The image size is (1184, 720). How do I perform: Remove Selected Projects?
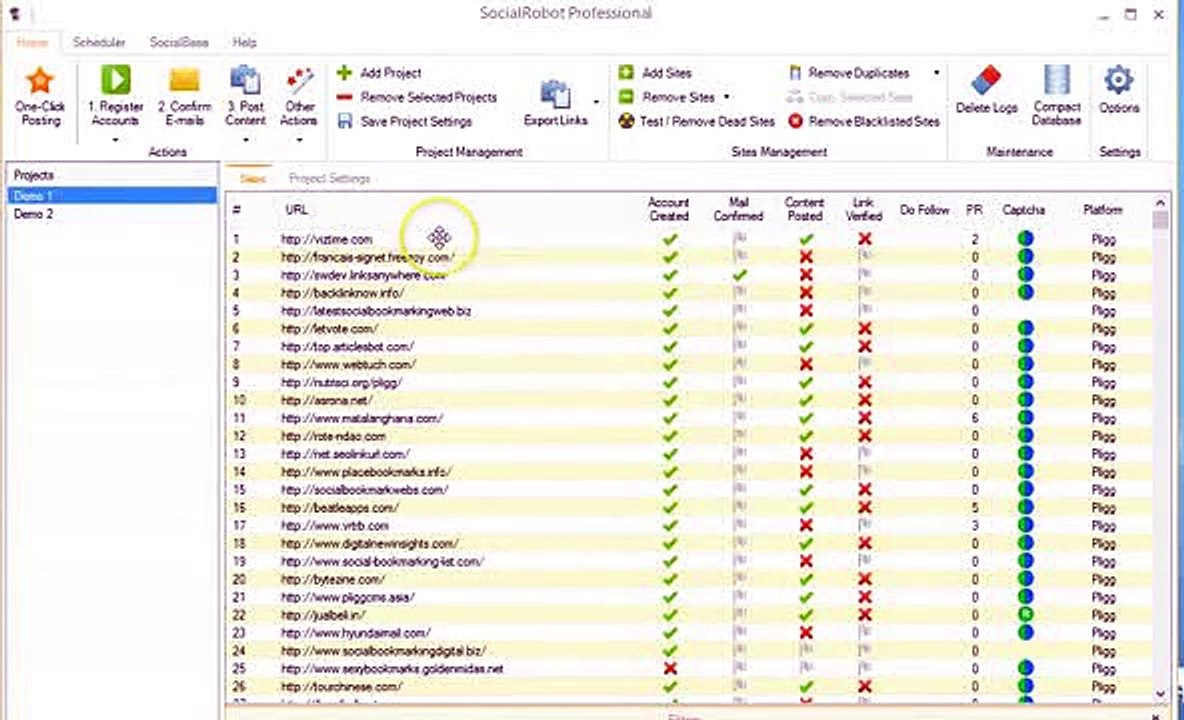click(417, 97)
